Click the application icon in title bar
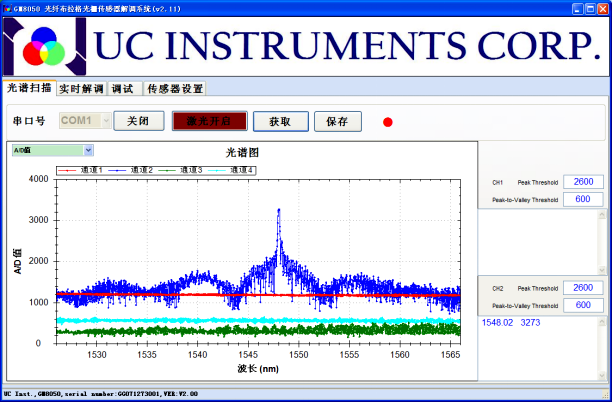612x402 pixels. (x=7, y=9)
